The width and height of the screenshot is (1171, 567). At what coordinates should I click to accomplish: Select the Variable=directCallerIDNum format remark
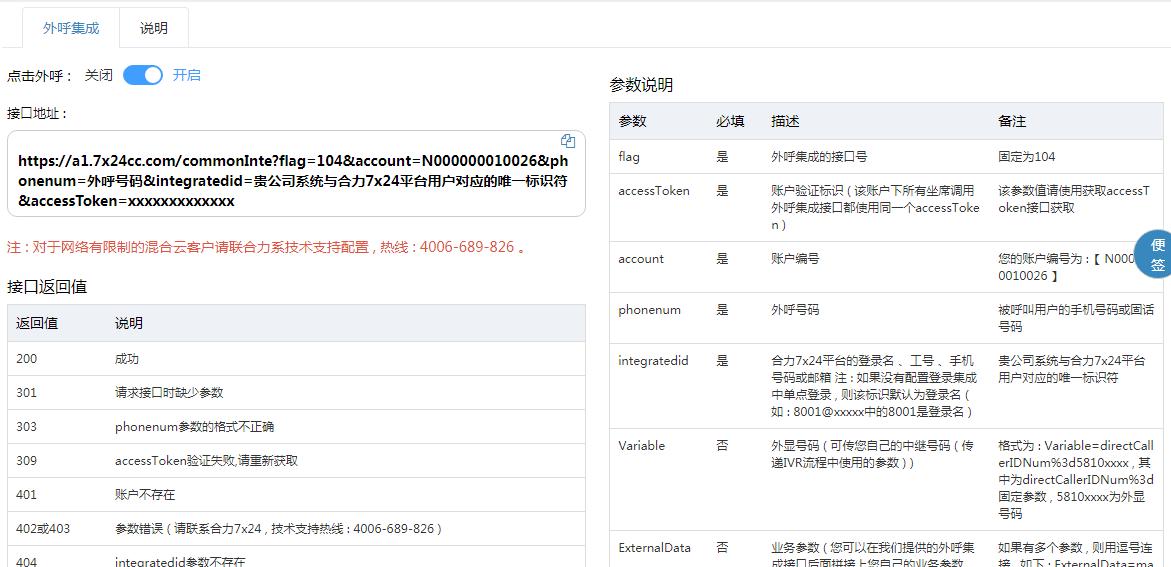[1076, 480]
